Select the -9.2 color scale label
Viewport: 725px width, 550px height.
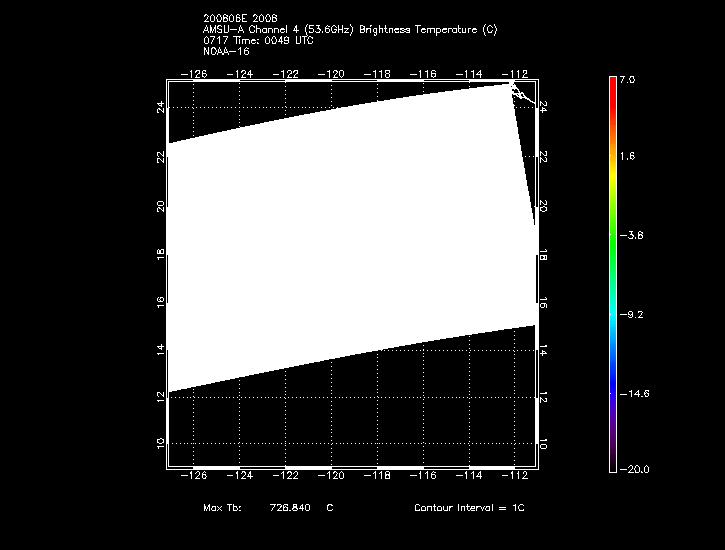[x=632, y=314]
